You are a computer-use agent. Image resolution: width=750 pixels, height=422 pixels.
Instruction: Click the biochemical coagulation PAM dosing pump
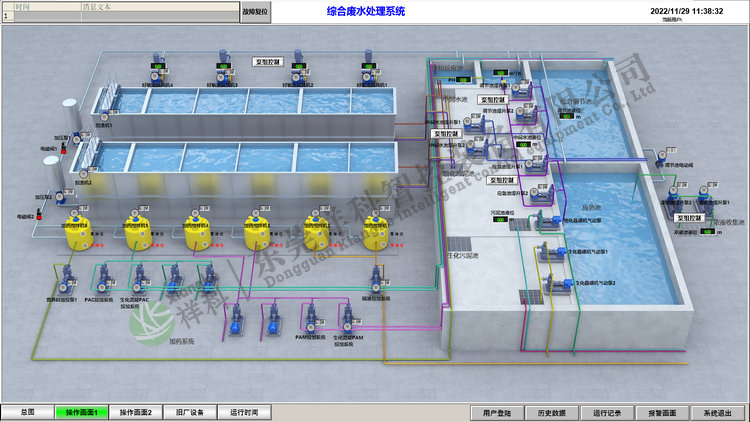coord(347,317)
